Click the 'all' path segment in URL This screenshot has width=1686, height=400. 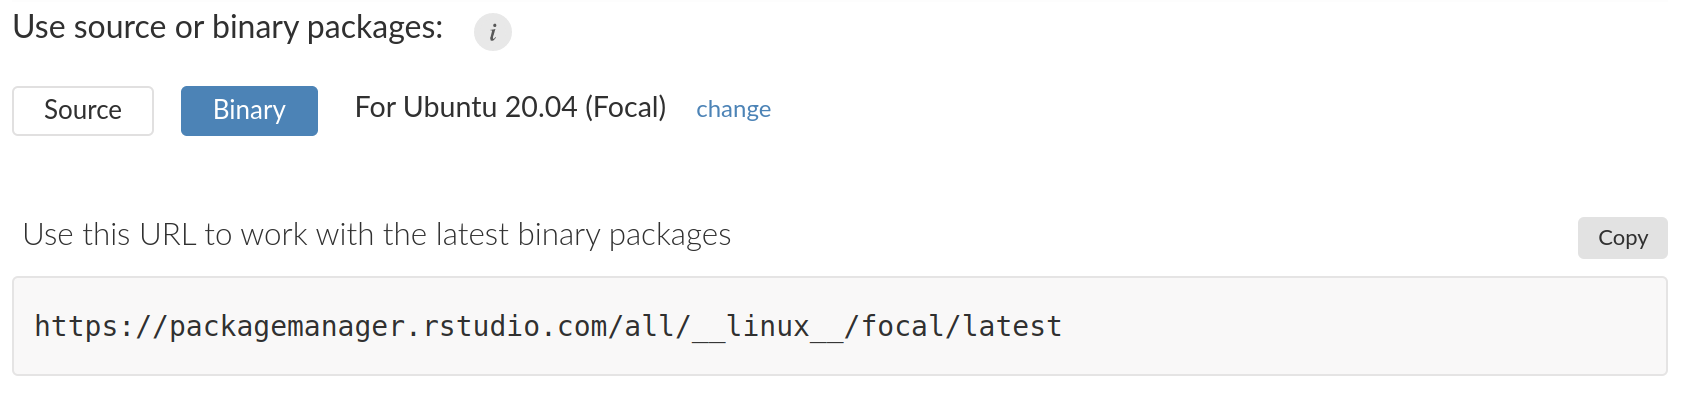649,326
